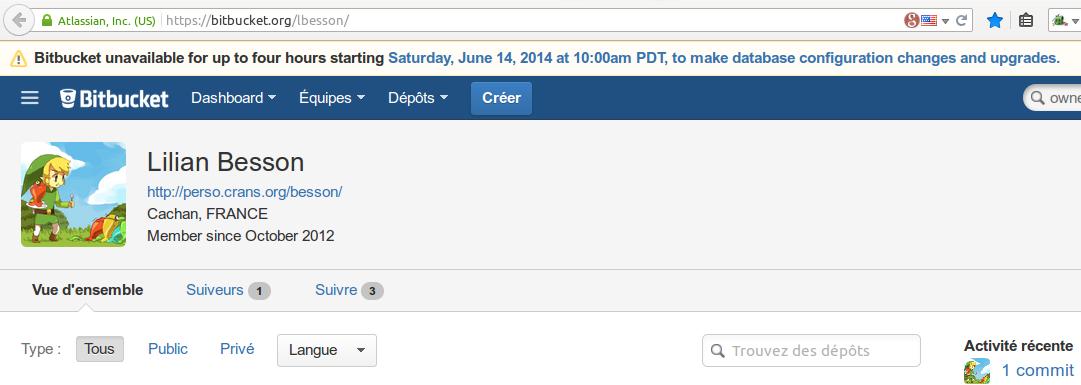The height and width of the screenshot is (385, 1081).
Task: Click the Créer button
Action: (501, 98)
